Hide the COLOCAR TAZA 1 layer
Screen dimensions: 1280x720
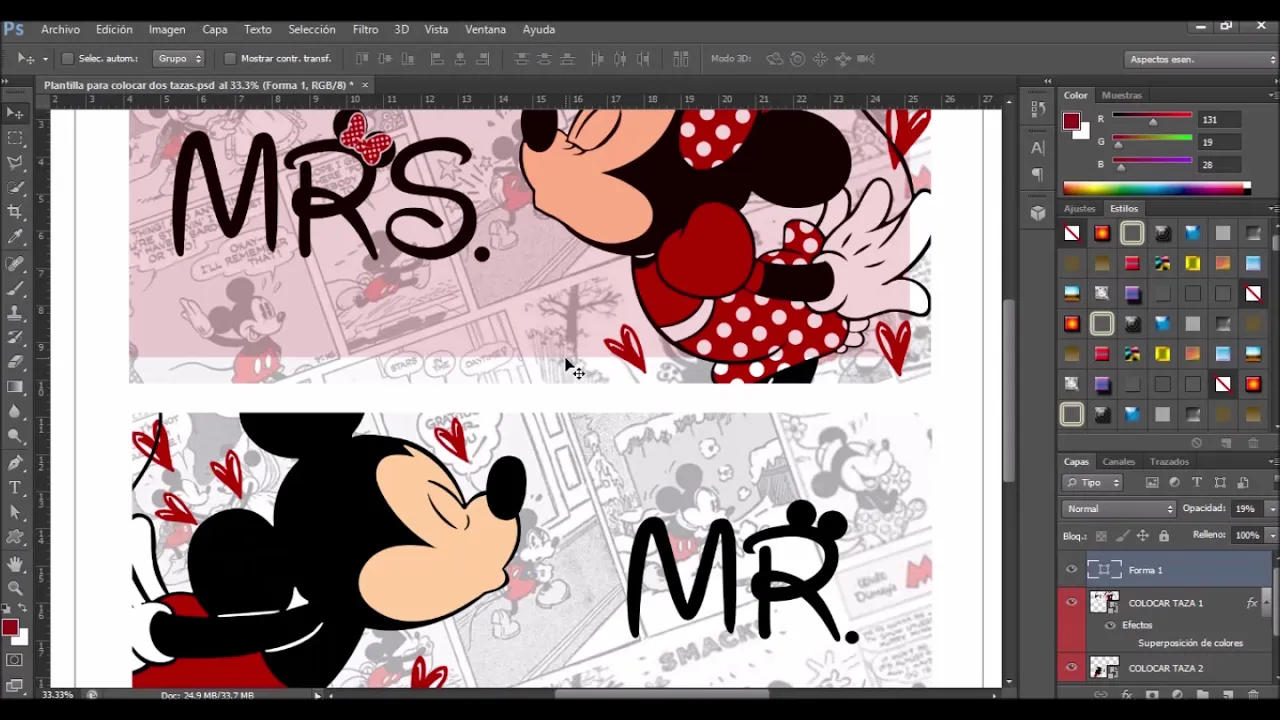coord(1071,603)
